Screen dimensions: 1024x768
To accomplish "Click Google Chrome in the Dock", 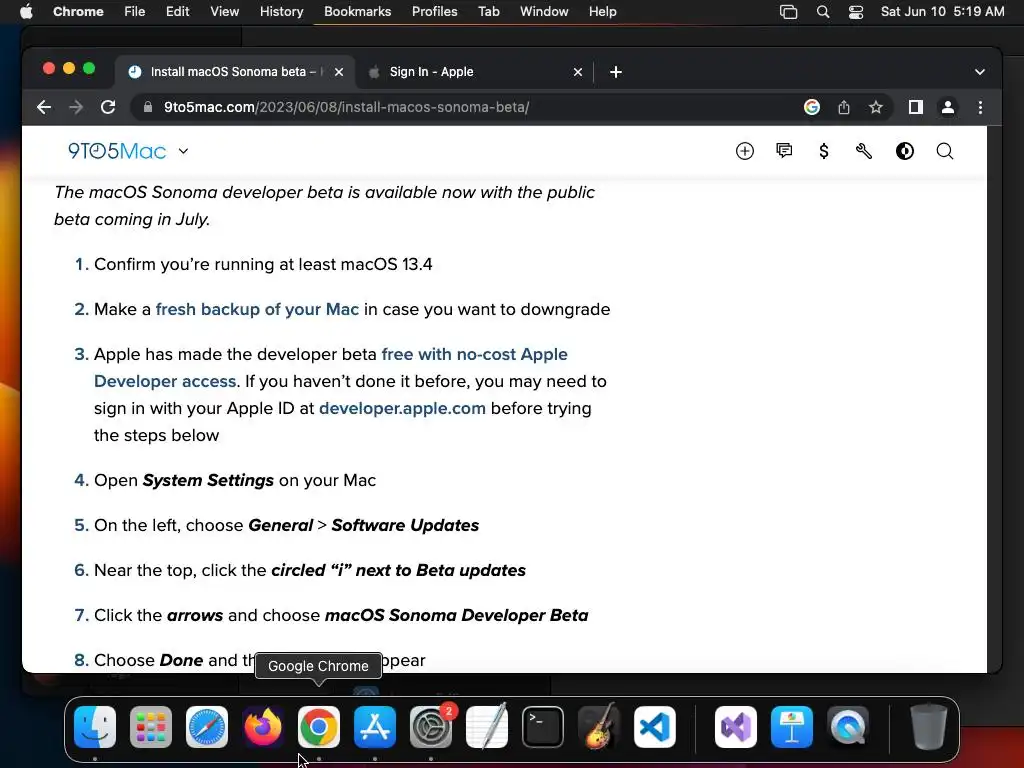I will [319, 727].
